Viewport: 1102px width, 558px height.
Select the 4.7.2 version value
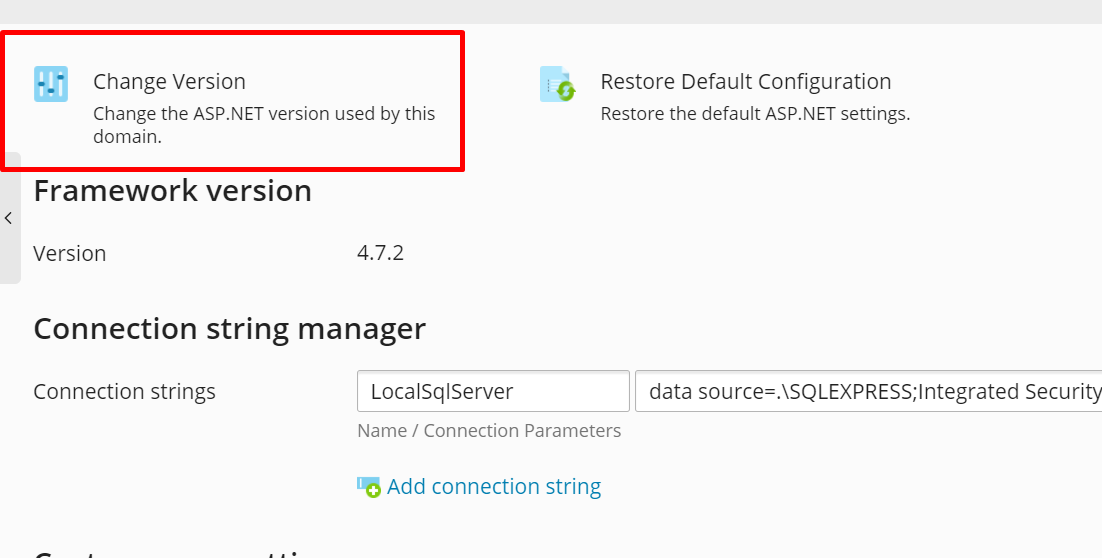tap(380, 252)
